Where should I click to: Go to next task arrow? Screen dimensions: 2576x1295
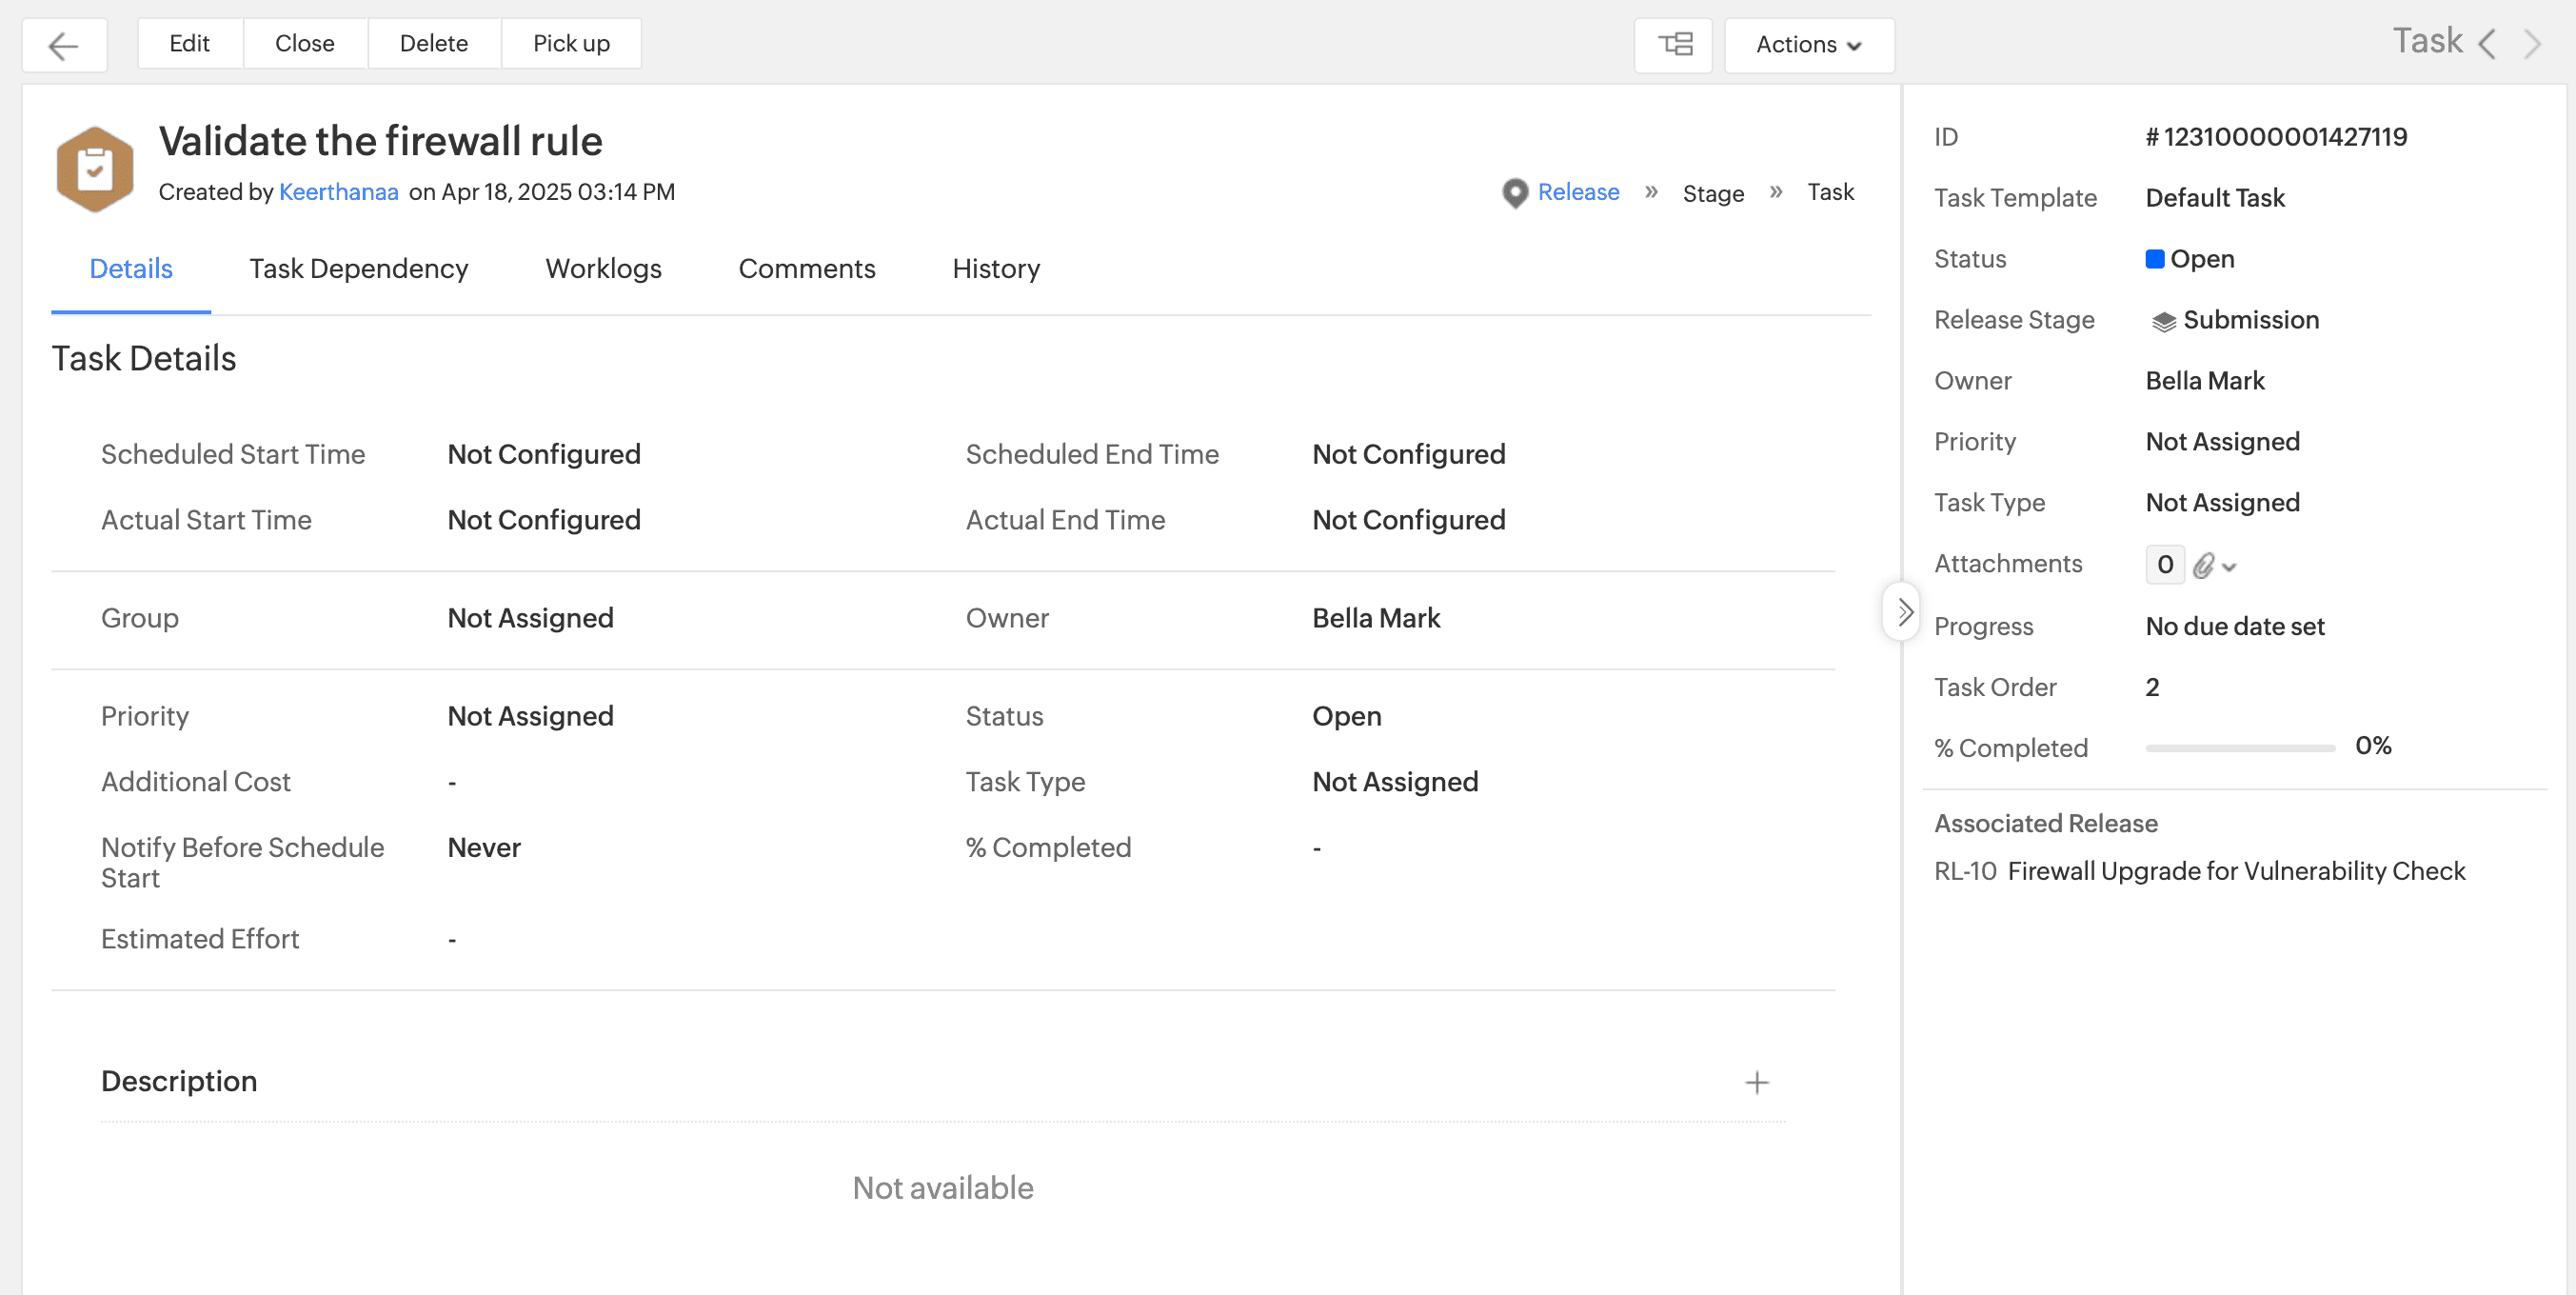pos(2533,44)
